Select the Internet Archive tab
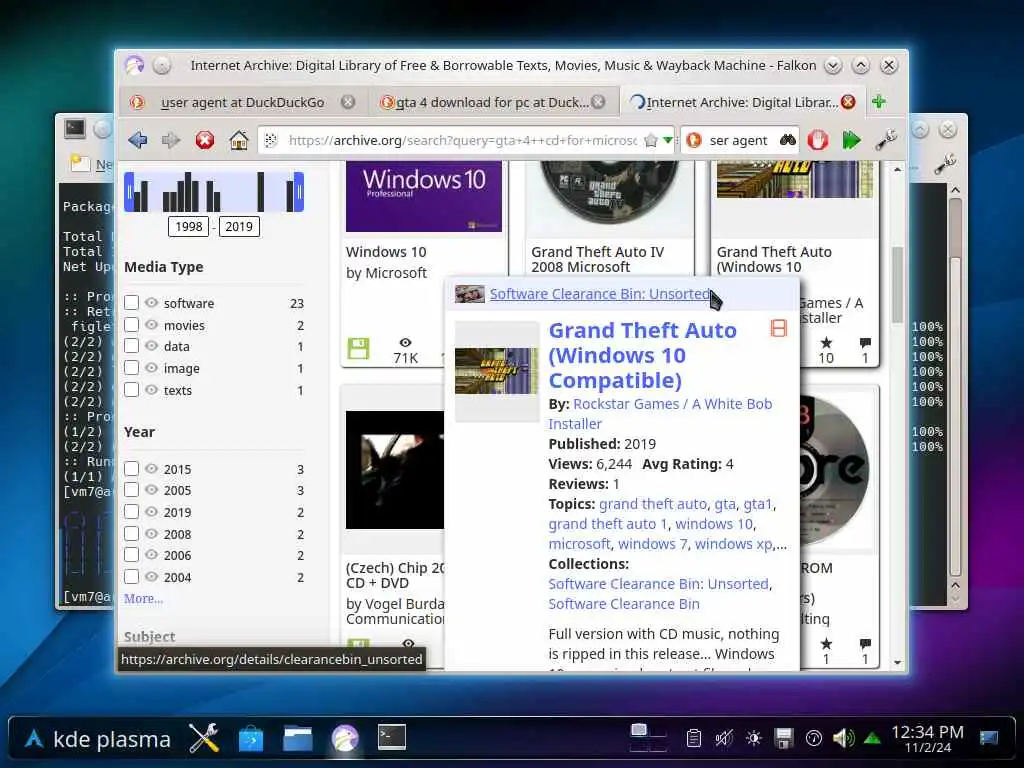 click(x=742, y=103)
